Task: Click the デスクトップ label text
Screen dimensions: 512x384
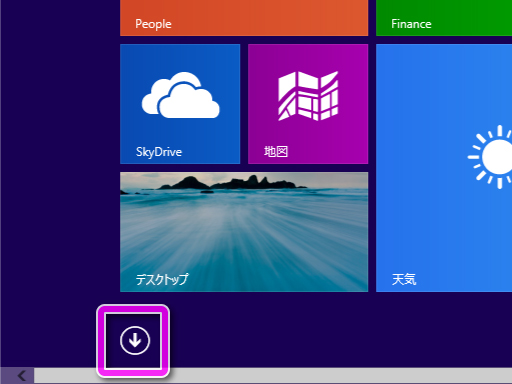Action: (x=162, y=279)
